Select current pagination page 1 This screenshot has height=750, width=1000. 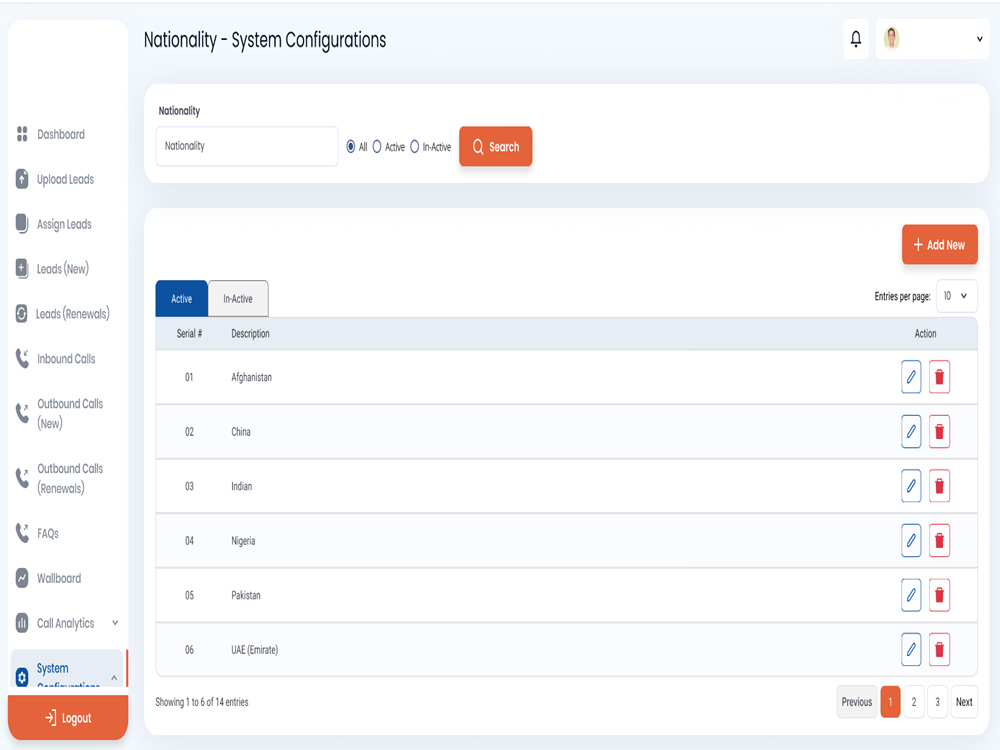pyautogui.click(x=890, y=702)
